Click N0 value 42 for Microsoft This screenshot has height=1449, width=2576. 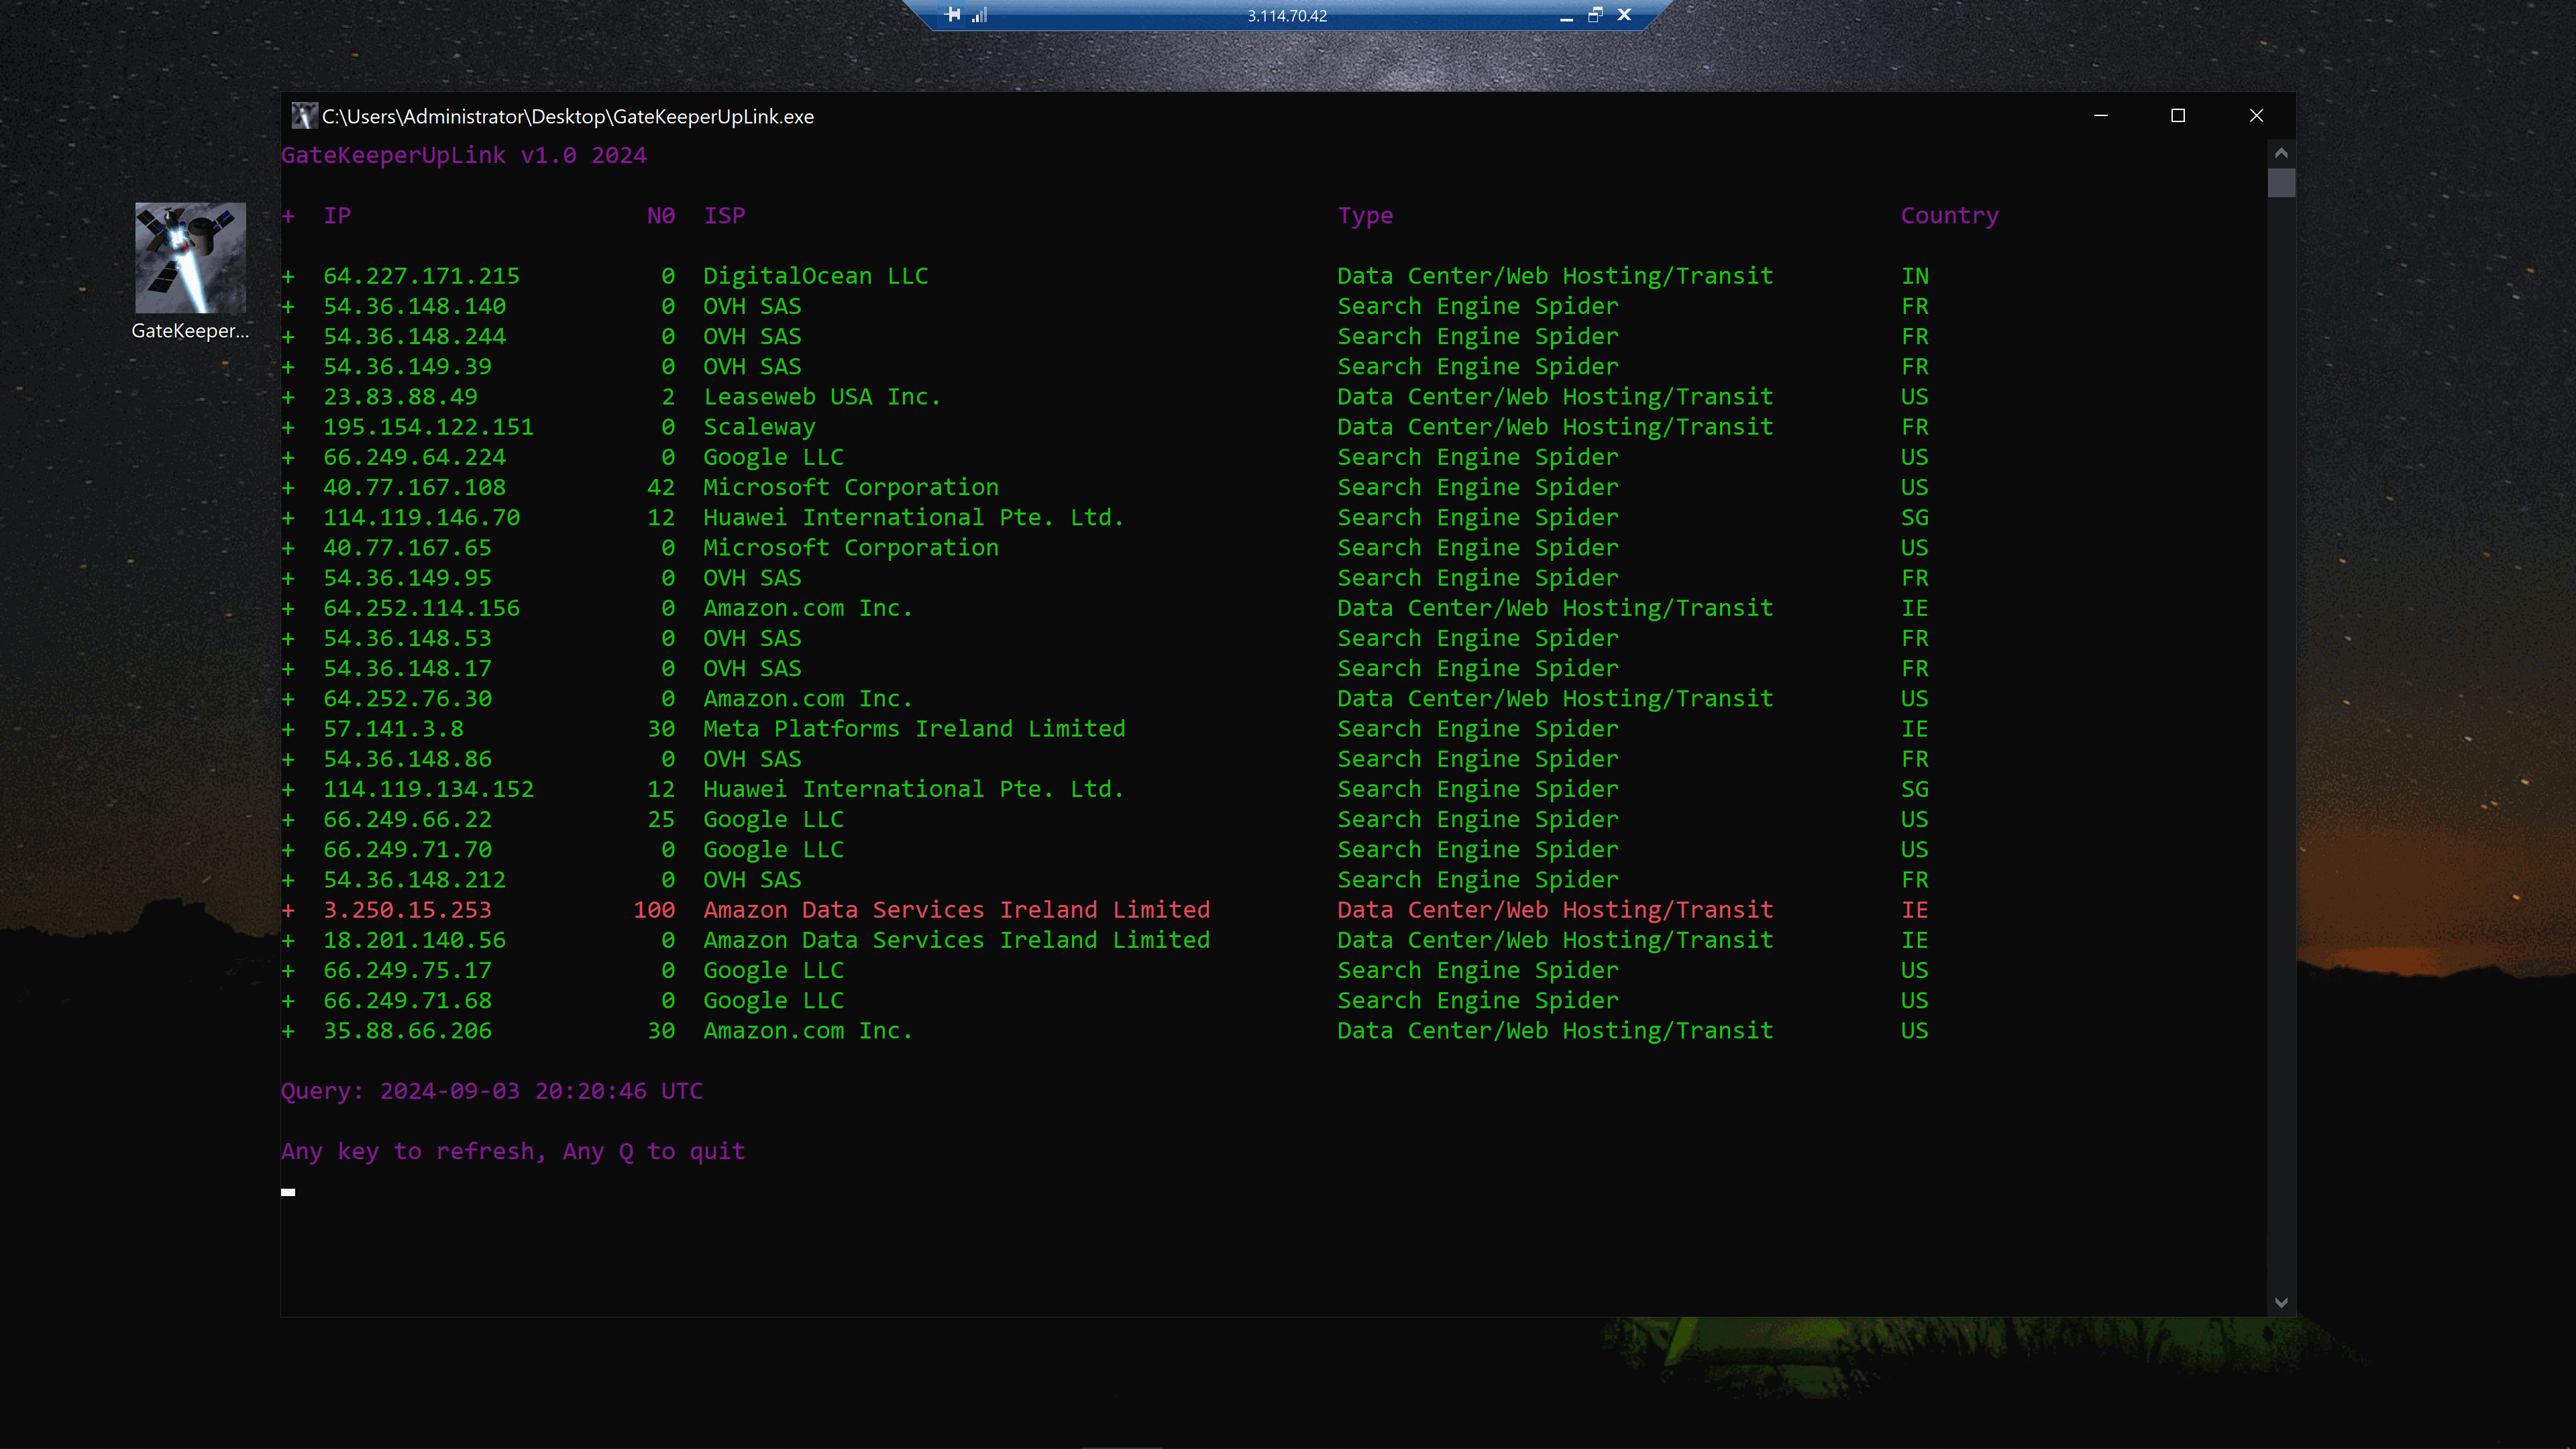pyautogui.click(x=661, y=487)
